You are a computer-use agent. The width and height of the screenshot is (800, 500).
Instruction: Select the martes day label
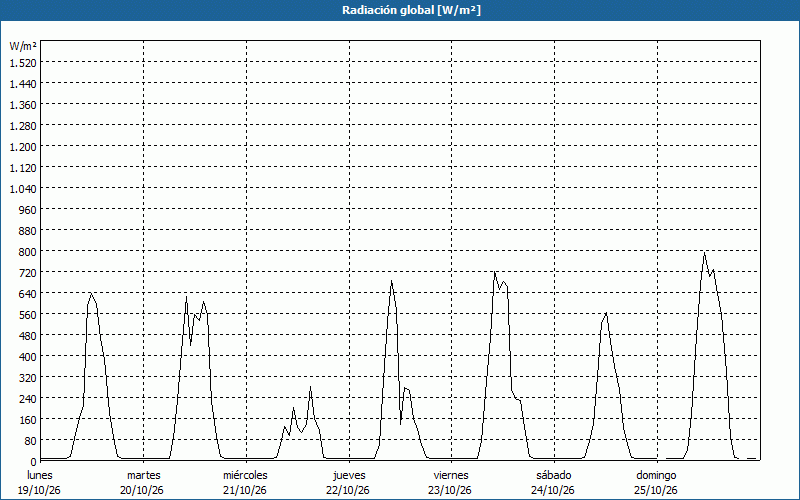tap(143, 475)
